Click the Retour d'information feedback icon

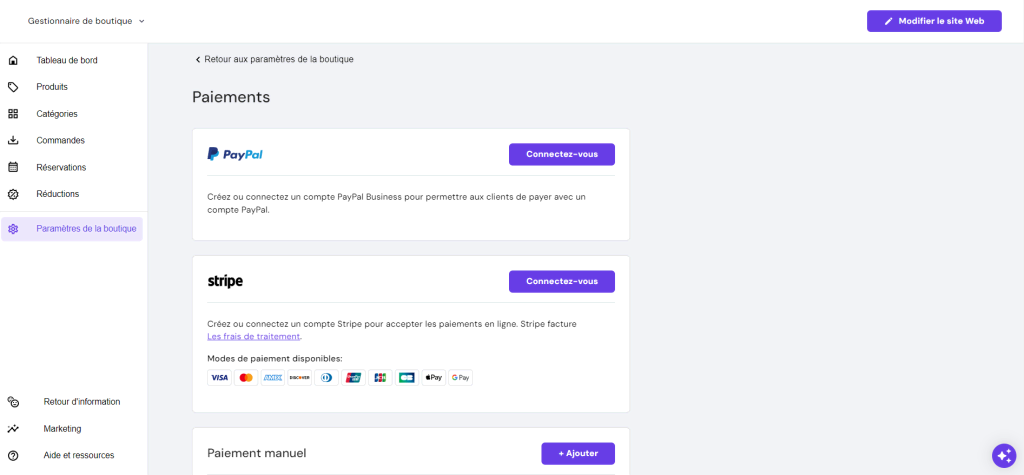click(x=13, y=402)
